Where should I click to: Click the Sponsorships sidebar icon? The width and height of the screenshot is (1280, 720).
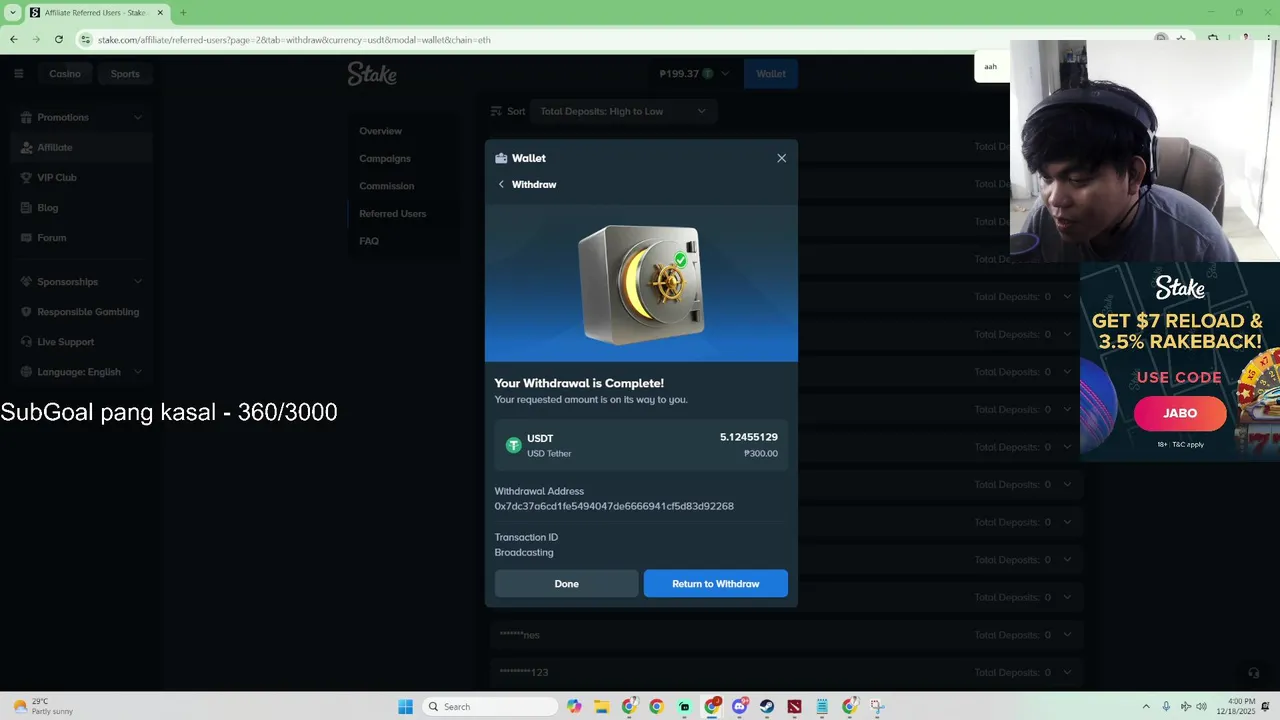[x=27, y=282]
